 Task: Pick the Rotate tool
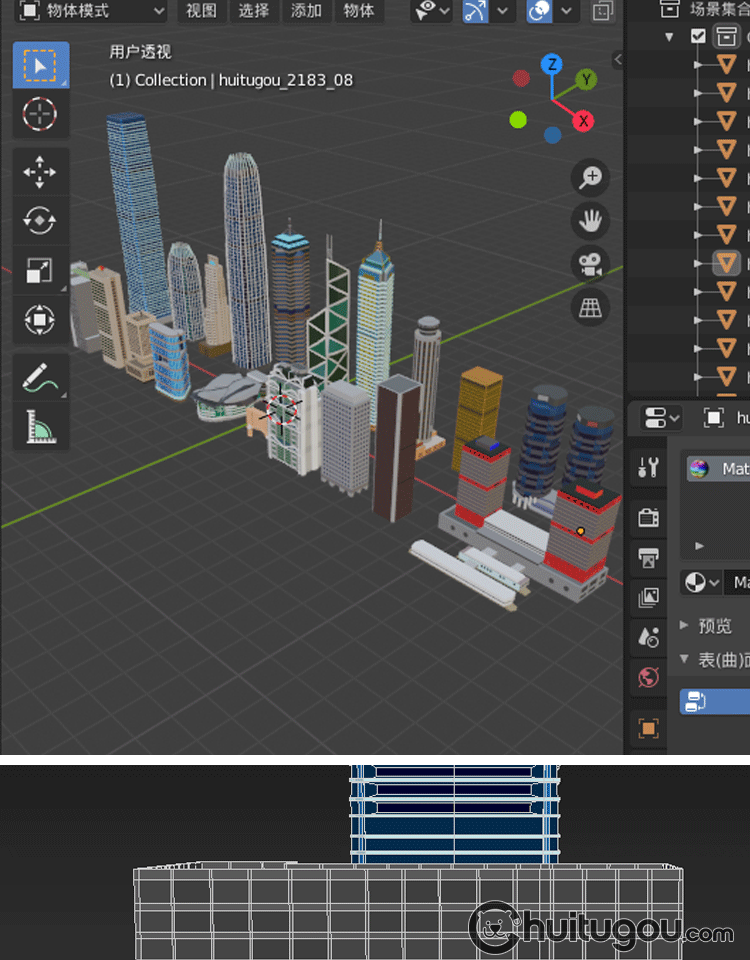click(x=40, y=220)
